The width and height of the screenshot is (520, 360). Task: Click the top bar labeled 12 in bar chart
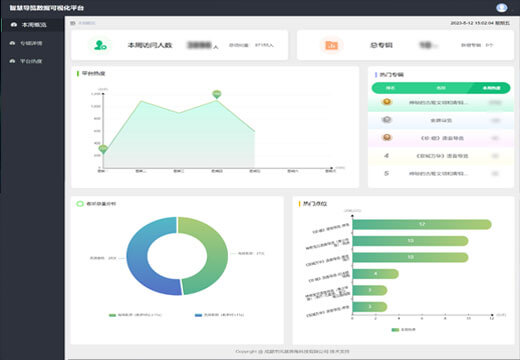click(x=422, y=224)
